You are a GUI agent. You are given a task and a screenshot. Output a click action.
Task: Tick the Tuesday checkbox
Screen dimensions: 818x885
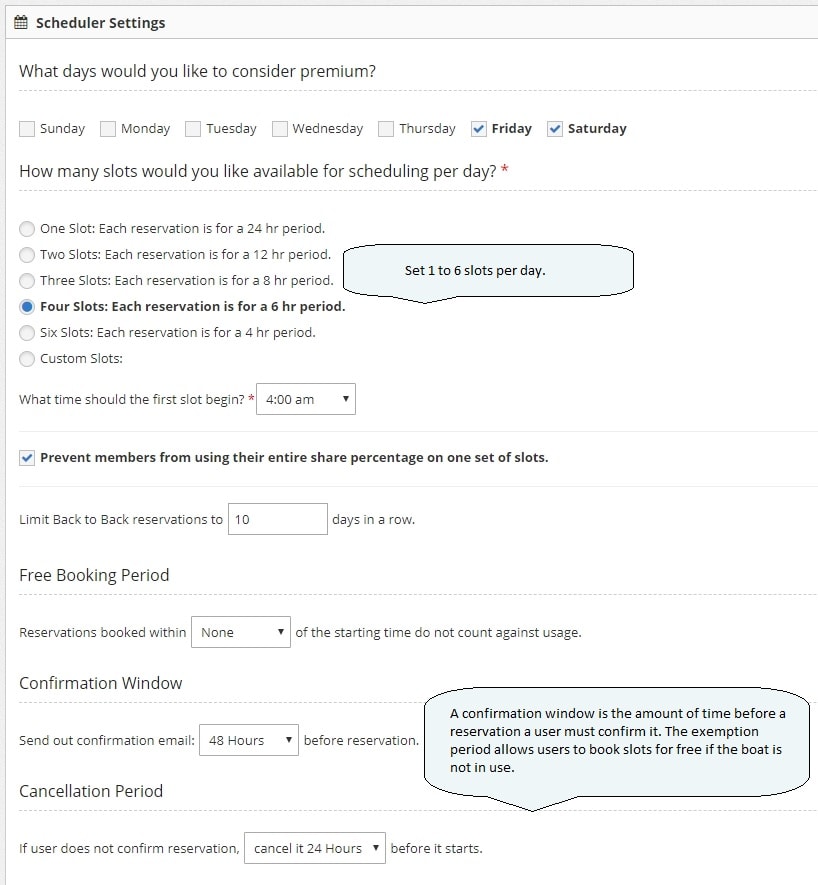click(x=193, y=129)
